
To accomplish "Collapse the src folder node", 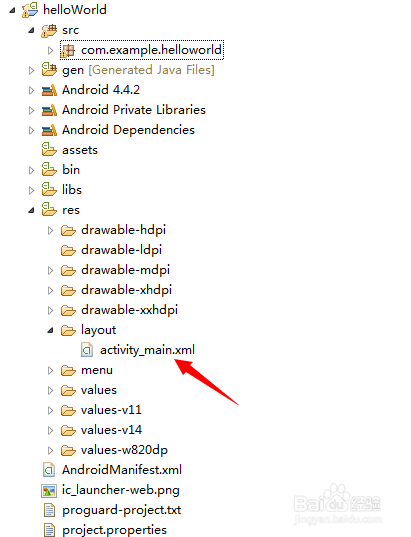I will [x=32, y=30].
